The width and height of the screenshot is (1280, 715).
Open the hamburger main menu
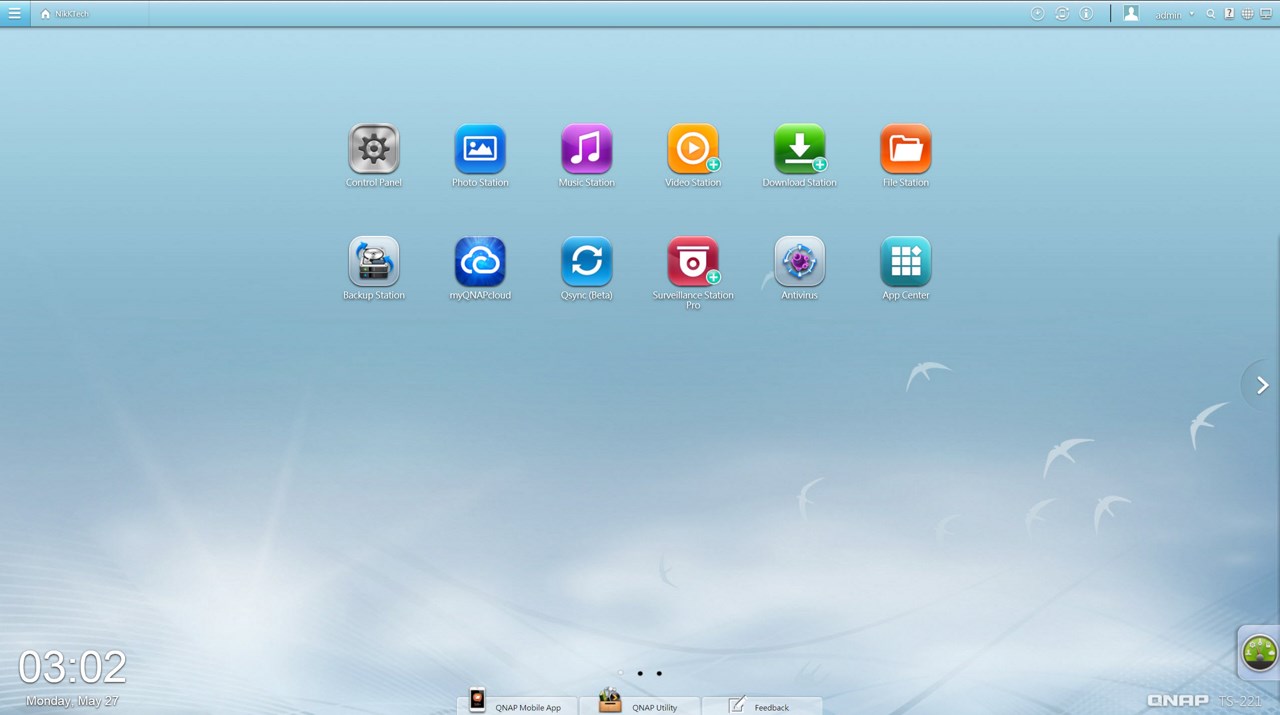pos(14,14)
